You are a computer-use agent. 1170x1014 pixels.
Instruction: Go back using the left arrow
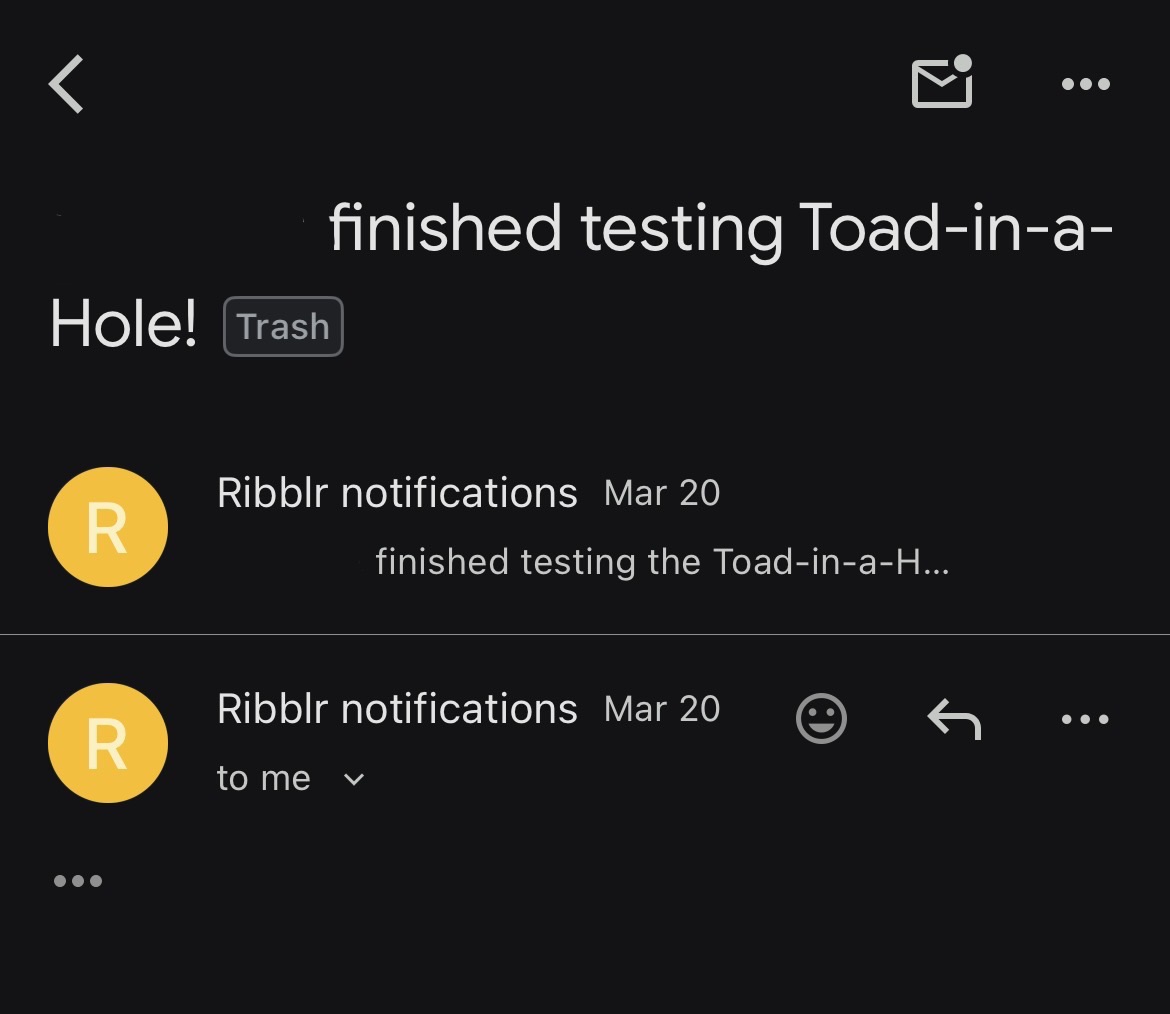67,84
